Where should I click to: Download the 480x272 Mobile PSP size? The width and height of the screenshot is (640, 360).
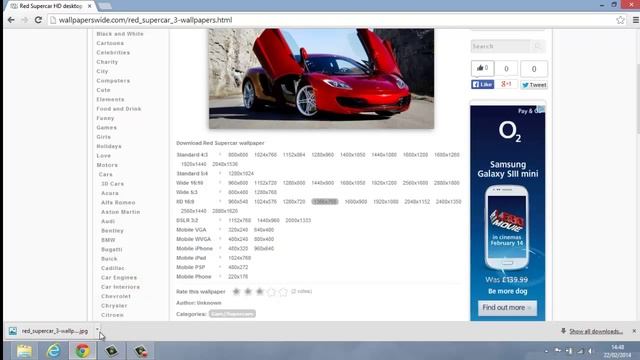pos(238,267)
